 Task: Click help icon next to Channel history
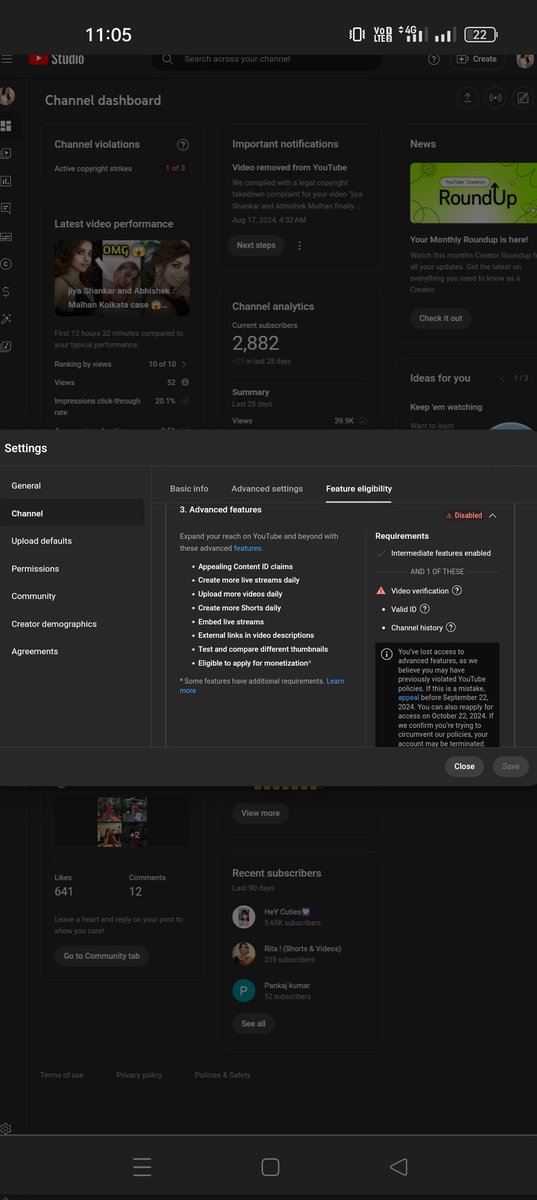pyautogui.click(x=451, y=627)
